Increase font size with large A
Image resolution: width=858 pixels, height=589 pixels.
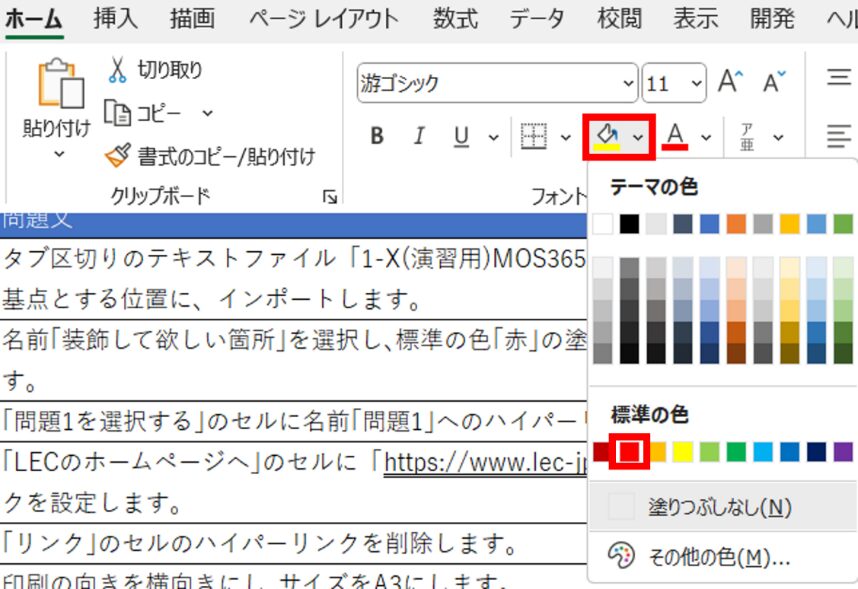pyautogui.click(x=730, y=82)
